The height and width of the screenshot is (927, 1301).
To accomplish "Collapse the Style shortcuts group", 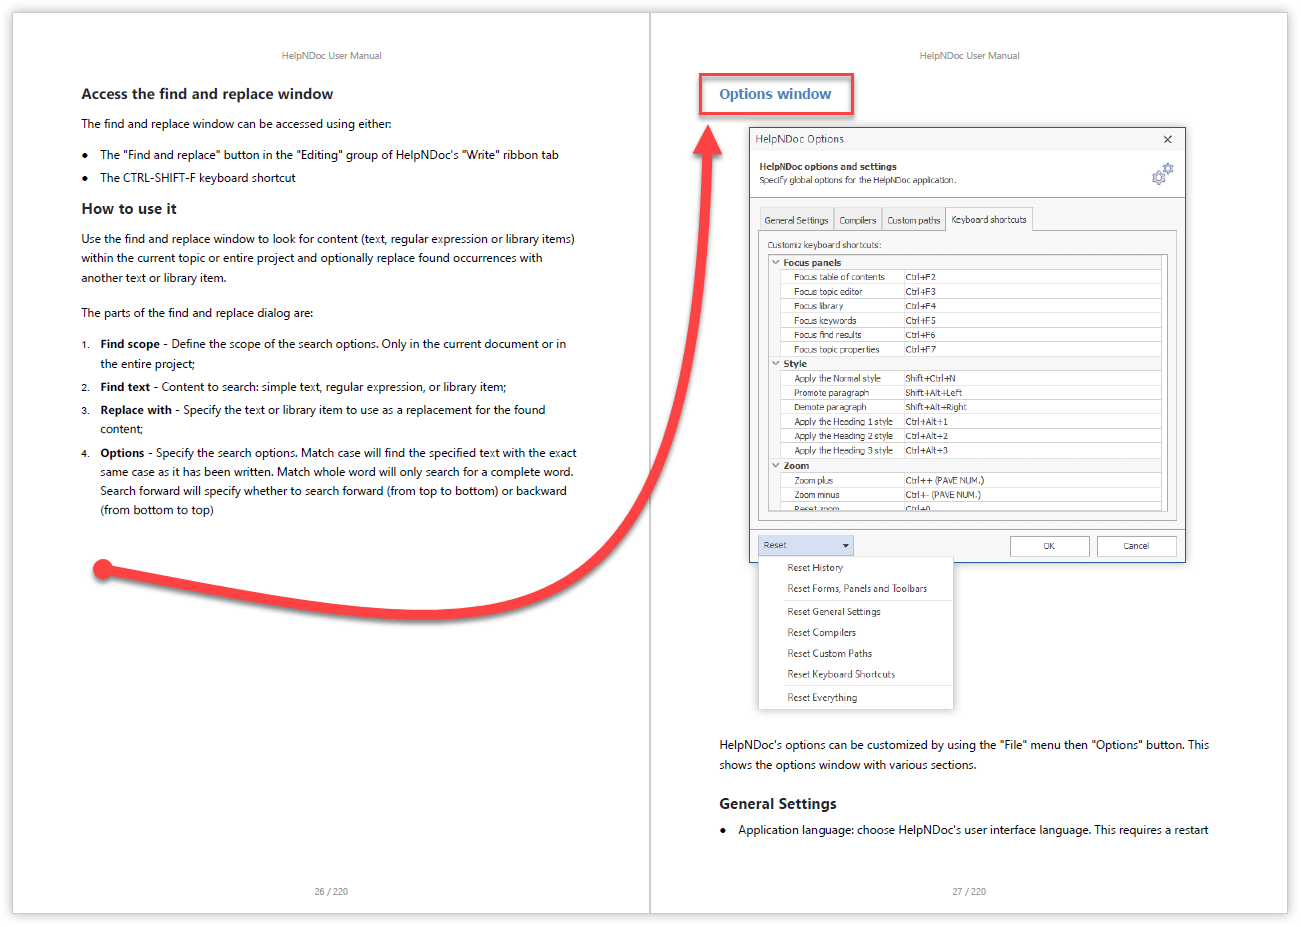I will [775, 364].
